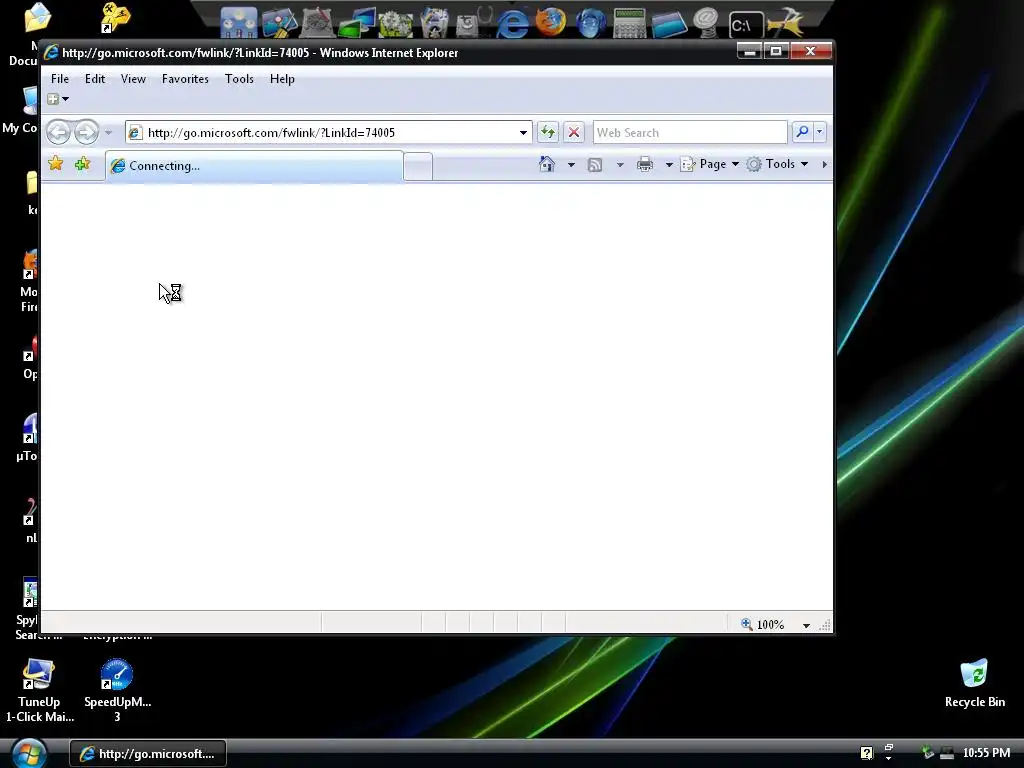Image resolution: width=1024 pixels, height=768 pixels.
Task: Open the zoom level dropdown arrow
Action: coord(806,625)
